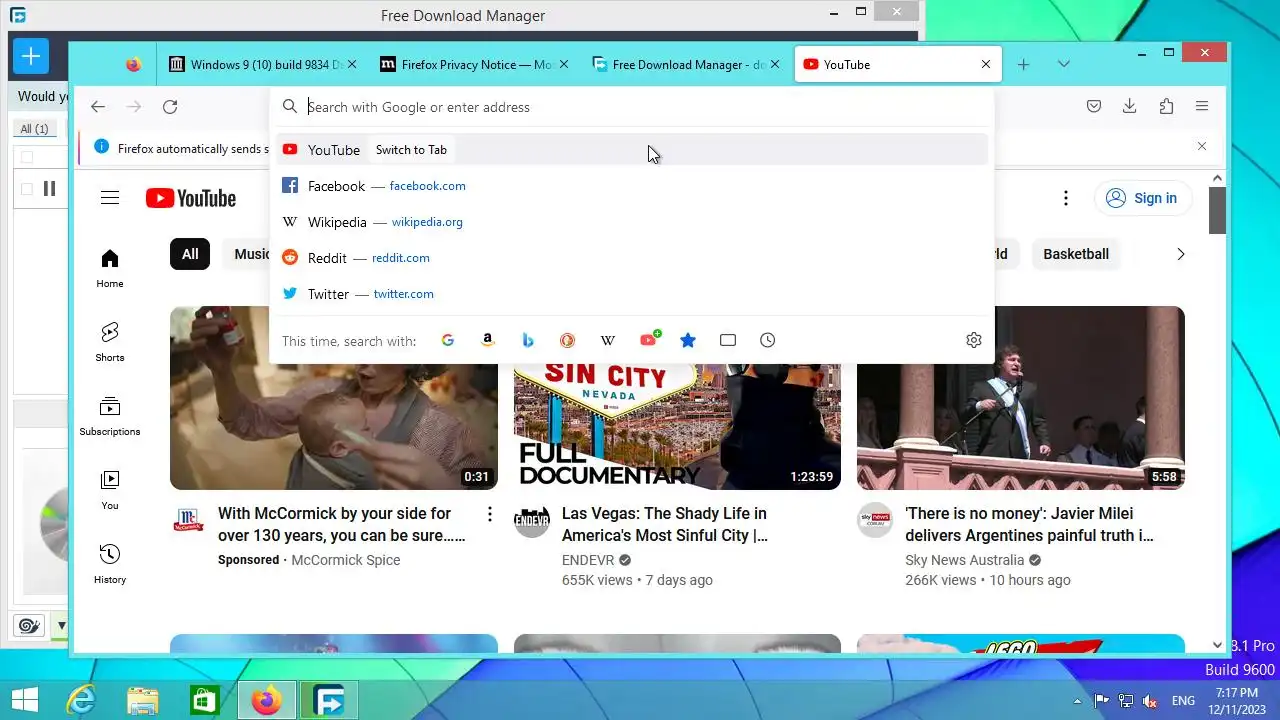1280x720 pixels.
Task: Tick the download row checkbox beside pause icon
Action: (x=27, y=189)
